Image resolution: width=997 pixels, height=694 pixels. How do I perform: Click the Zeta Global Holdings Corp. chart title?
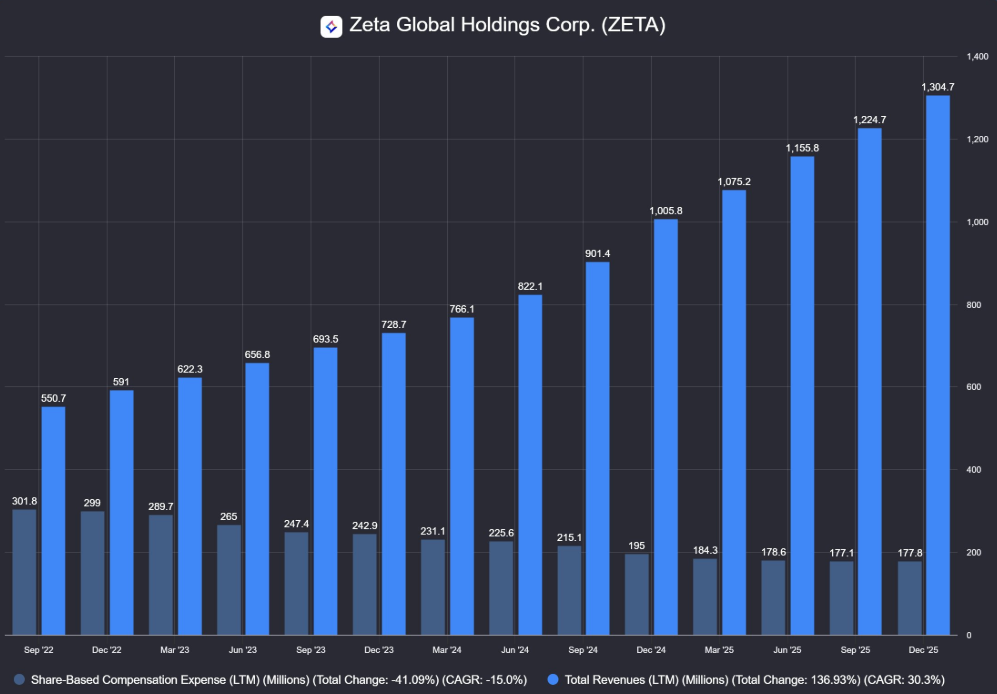(507, 26)
